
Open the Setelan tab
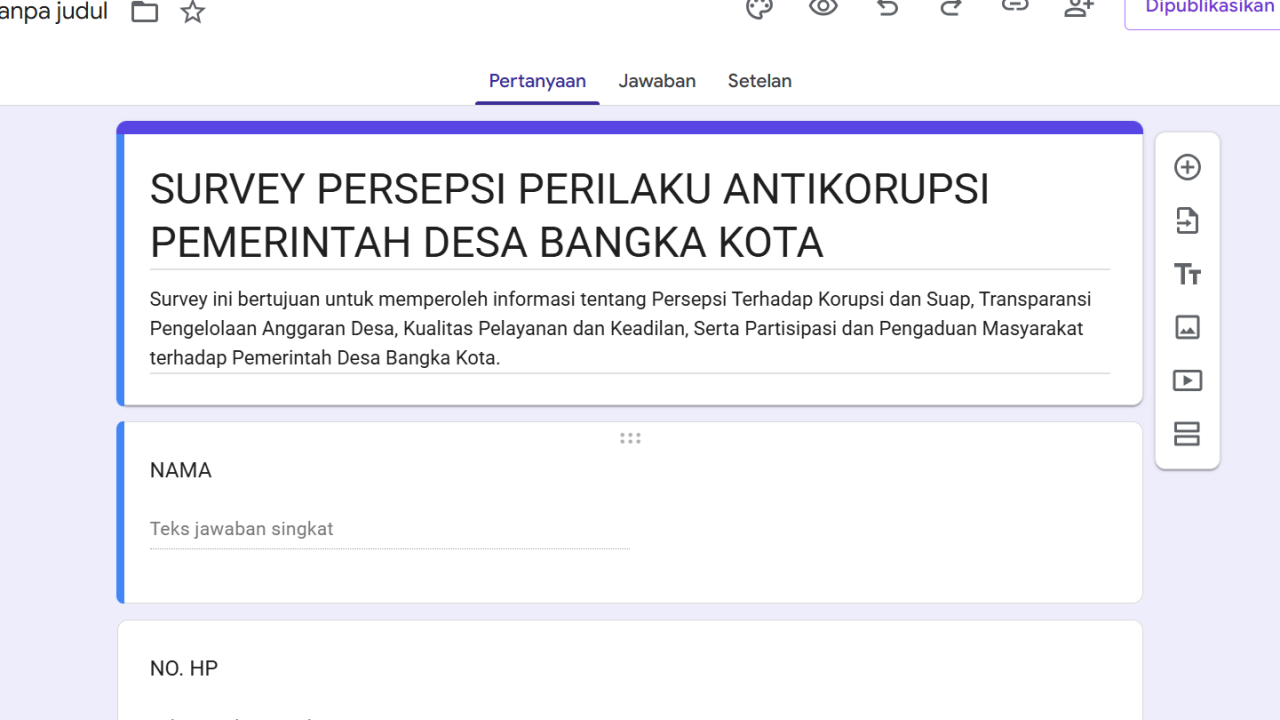[x=760, y=81]
